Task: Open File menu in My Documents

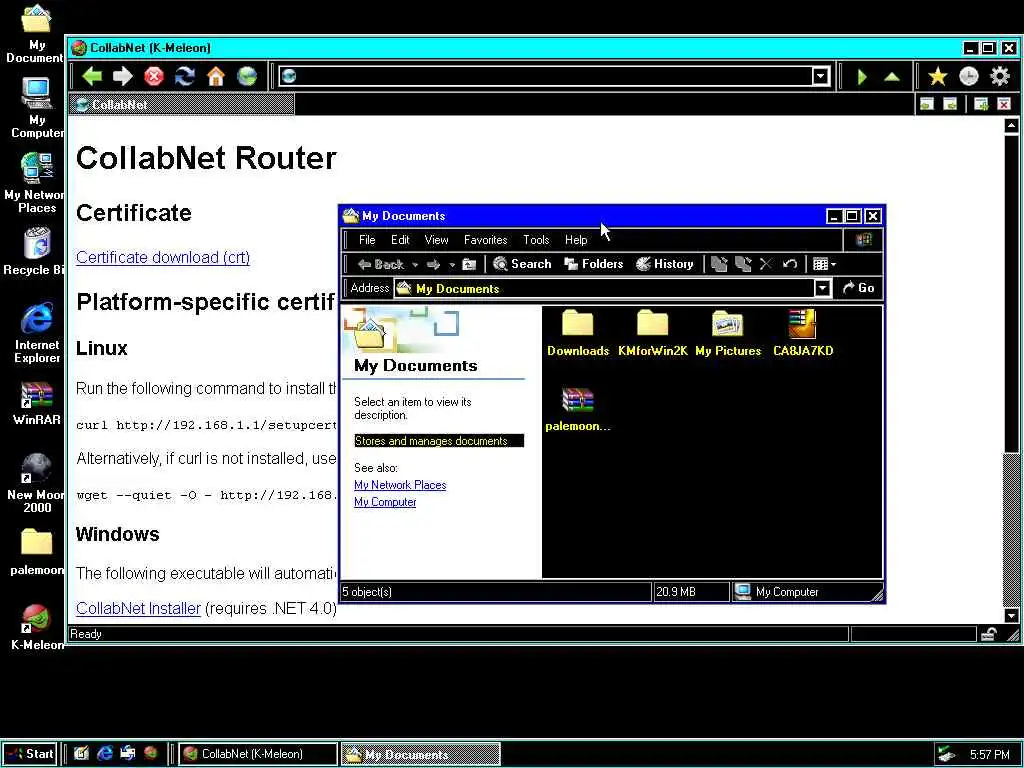Action: (x=367, y=240)
